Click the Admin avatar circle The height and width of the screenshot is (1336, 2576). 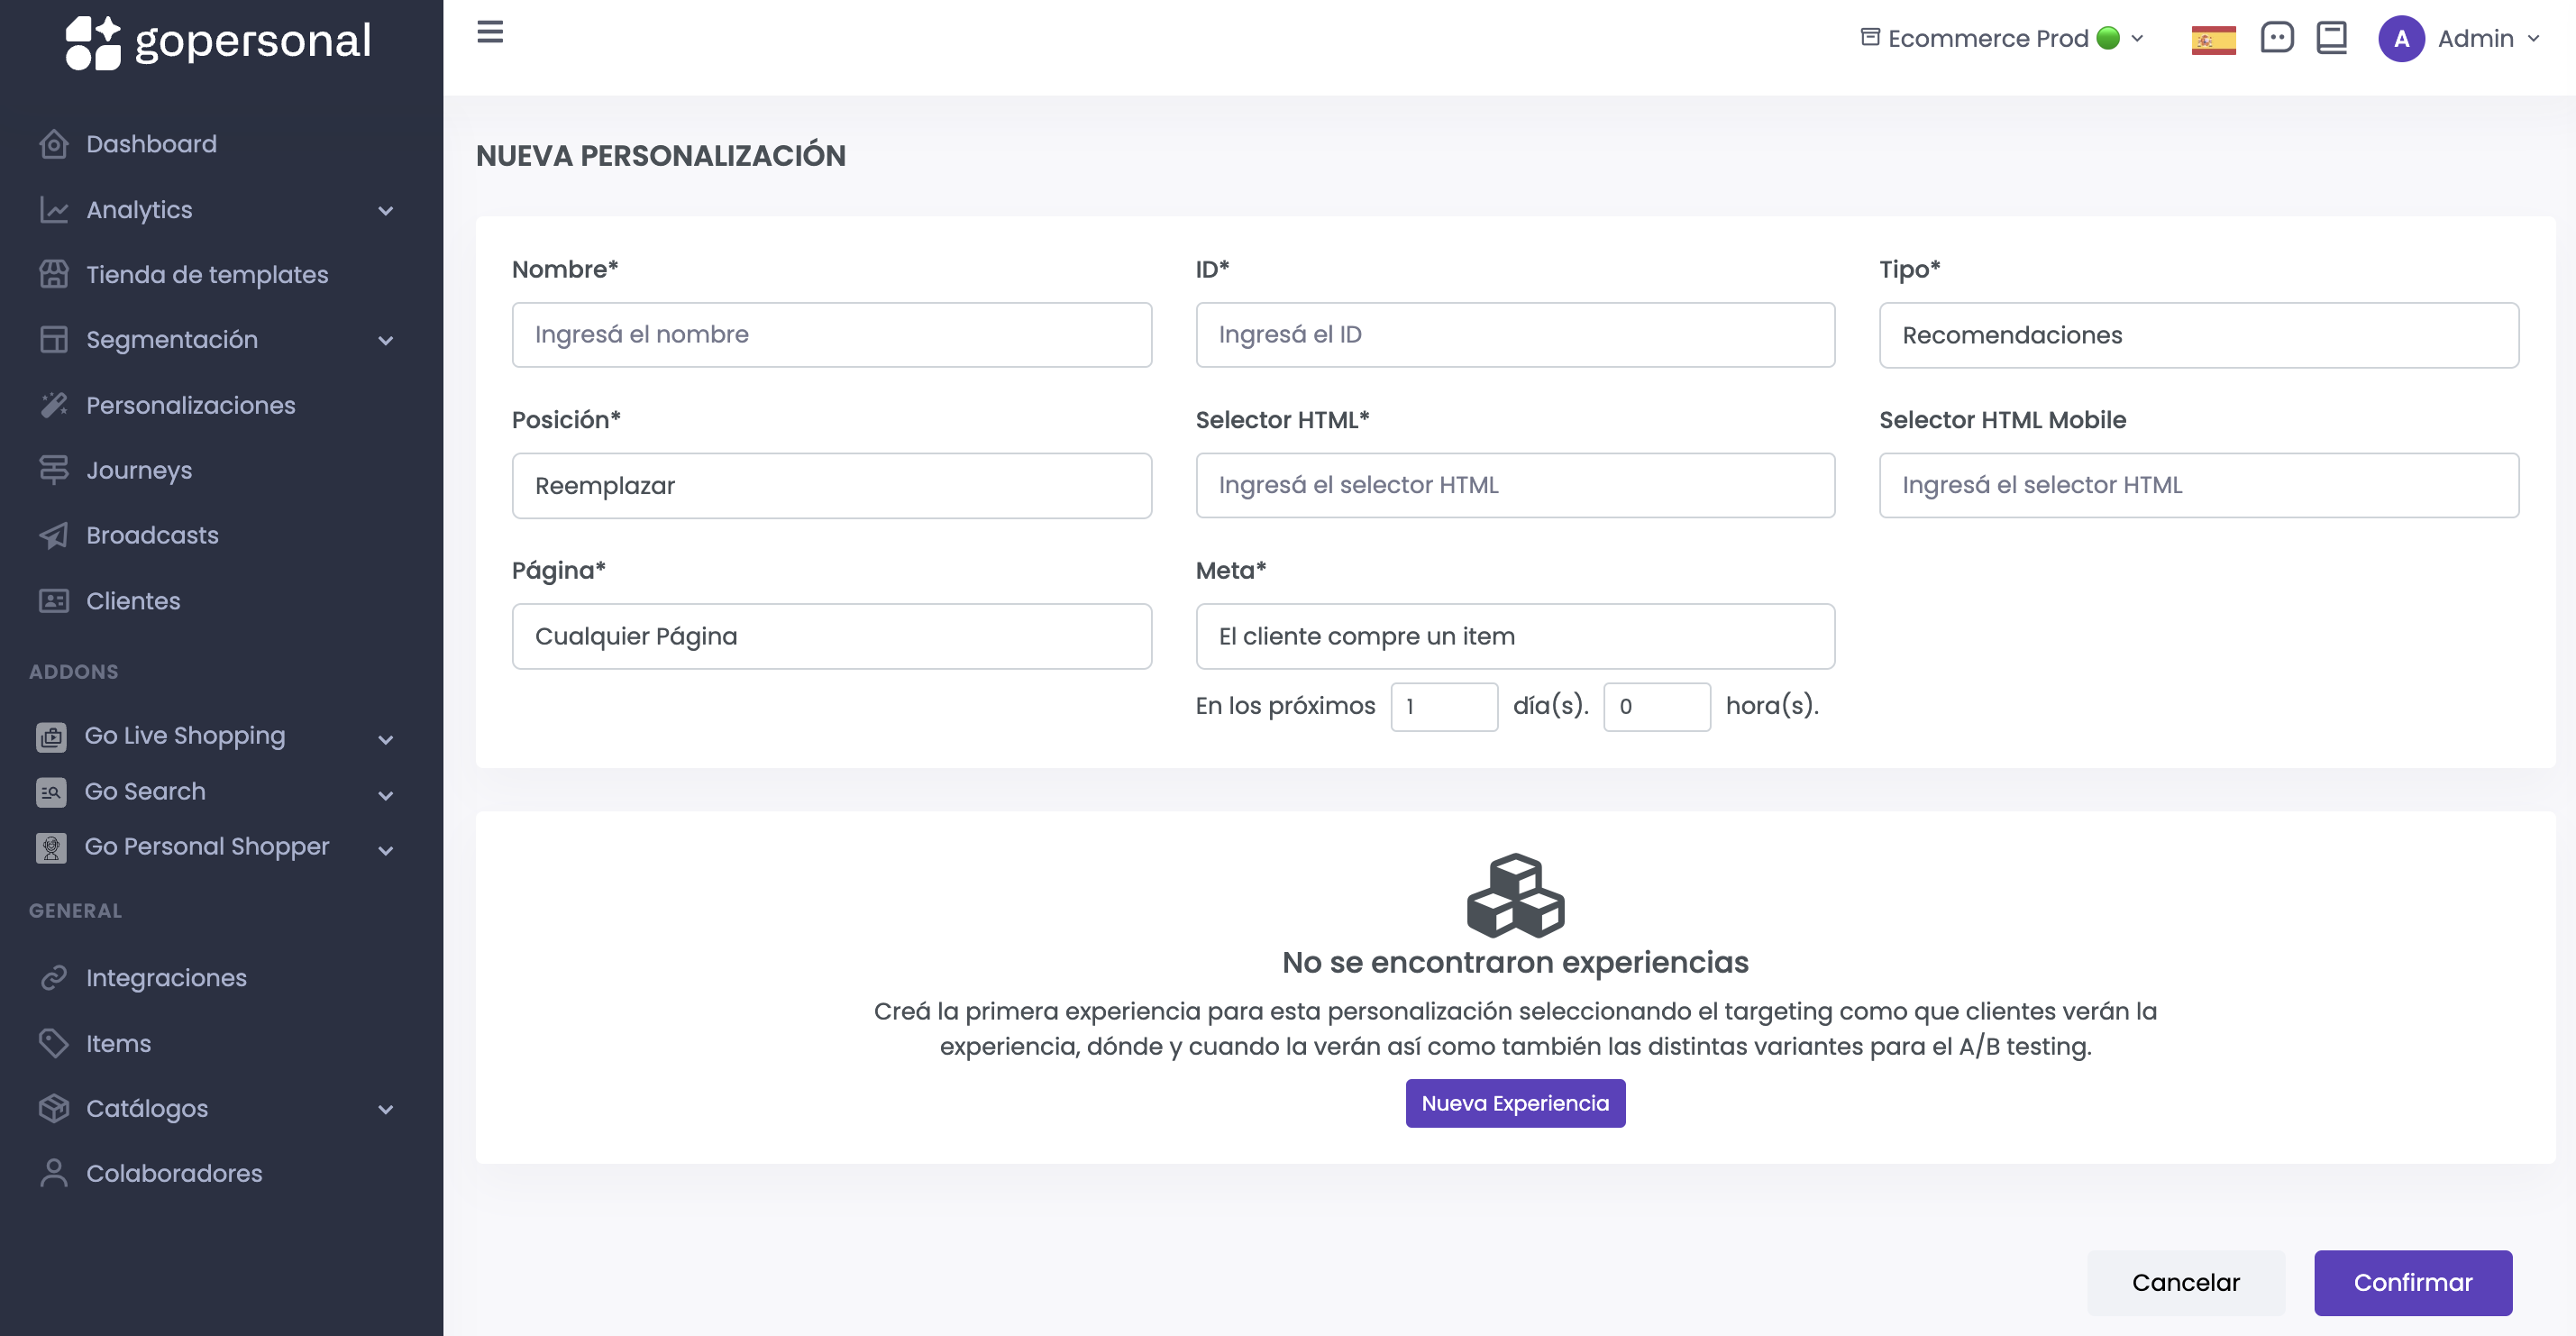pos(2400,39)
